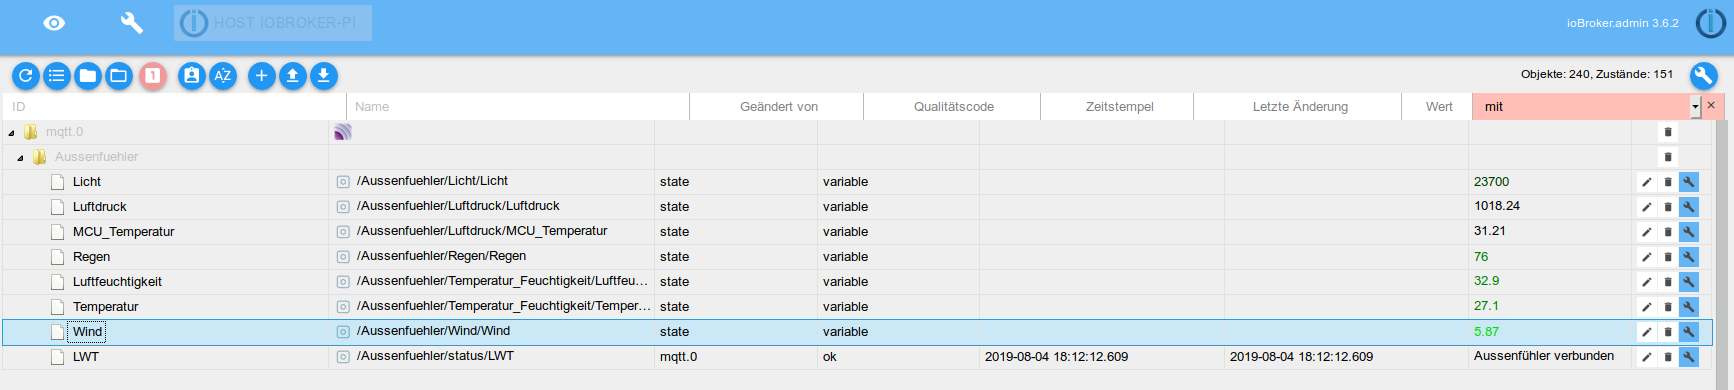This screenshot has height=390, width=1734.
Task: Sort objects alphabetically with the AZ button
Action: (x=223, y=75)
